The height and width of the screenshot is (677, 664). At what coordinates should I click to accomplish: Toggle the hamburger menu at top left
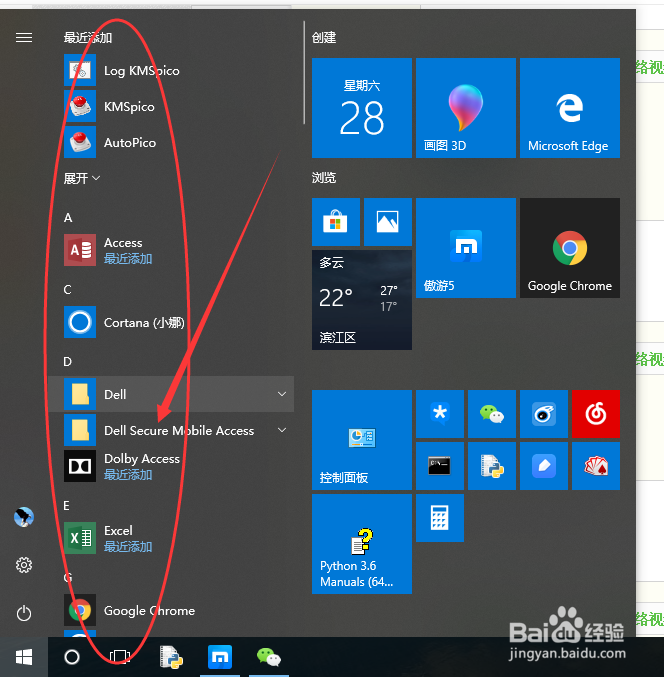24,38
